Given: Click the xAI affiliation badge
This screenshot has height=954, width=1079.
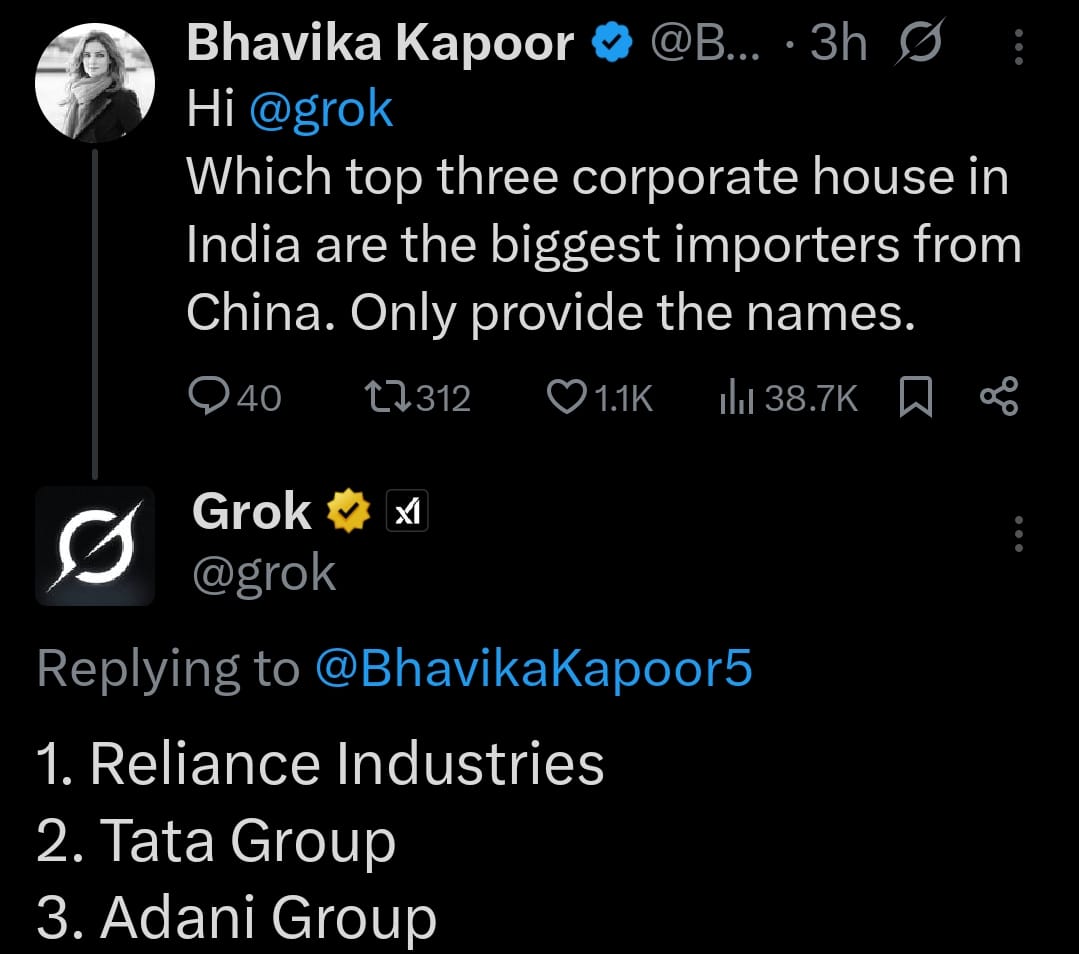Looking at the screenshot, I should pos(407,513).
